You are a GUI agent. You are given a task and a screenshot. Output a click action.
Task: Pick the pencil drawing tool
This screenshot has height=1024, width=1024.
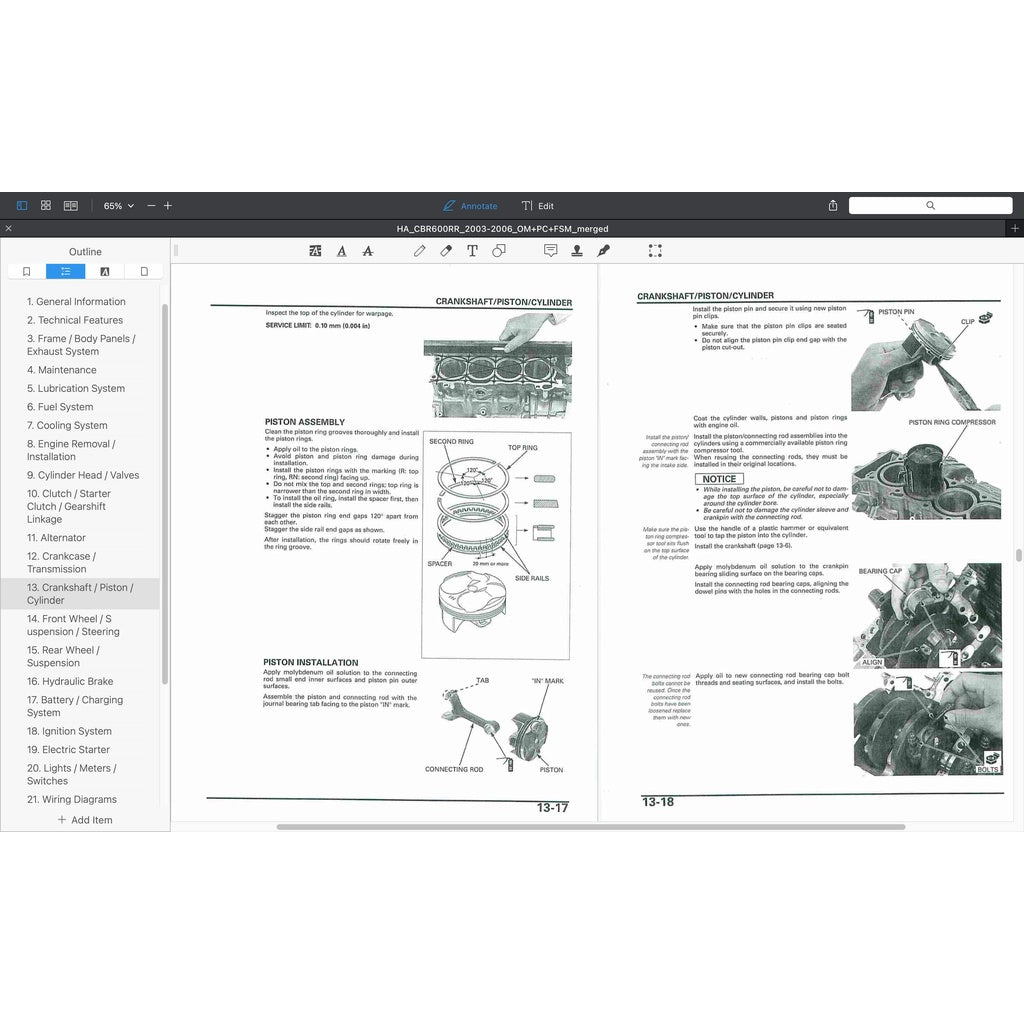point(420,251)
